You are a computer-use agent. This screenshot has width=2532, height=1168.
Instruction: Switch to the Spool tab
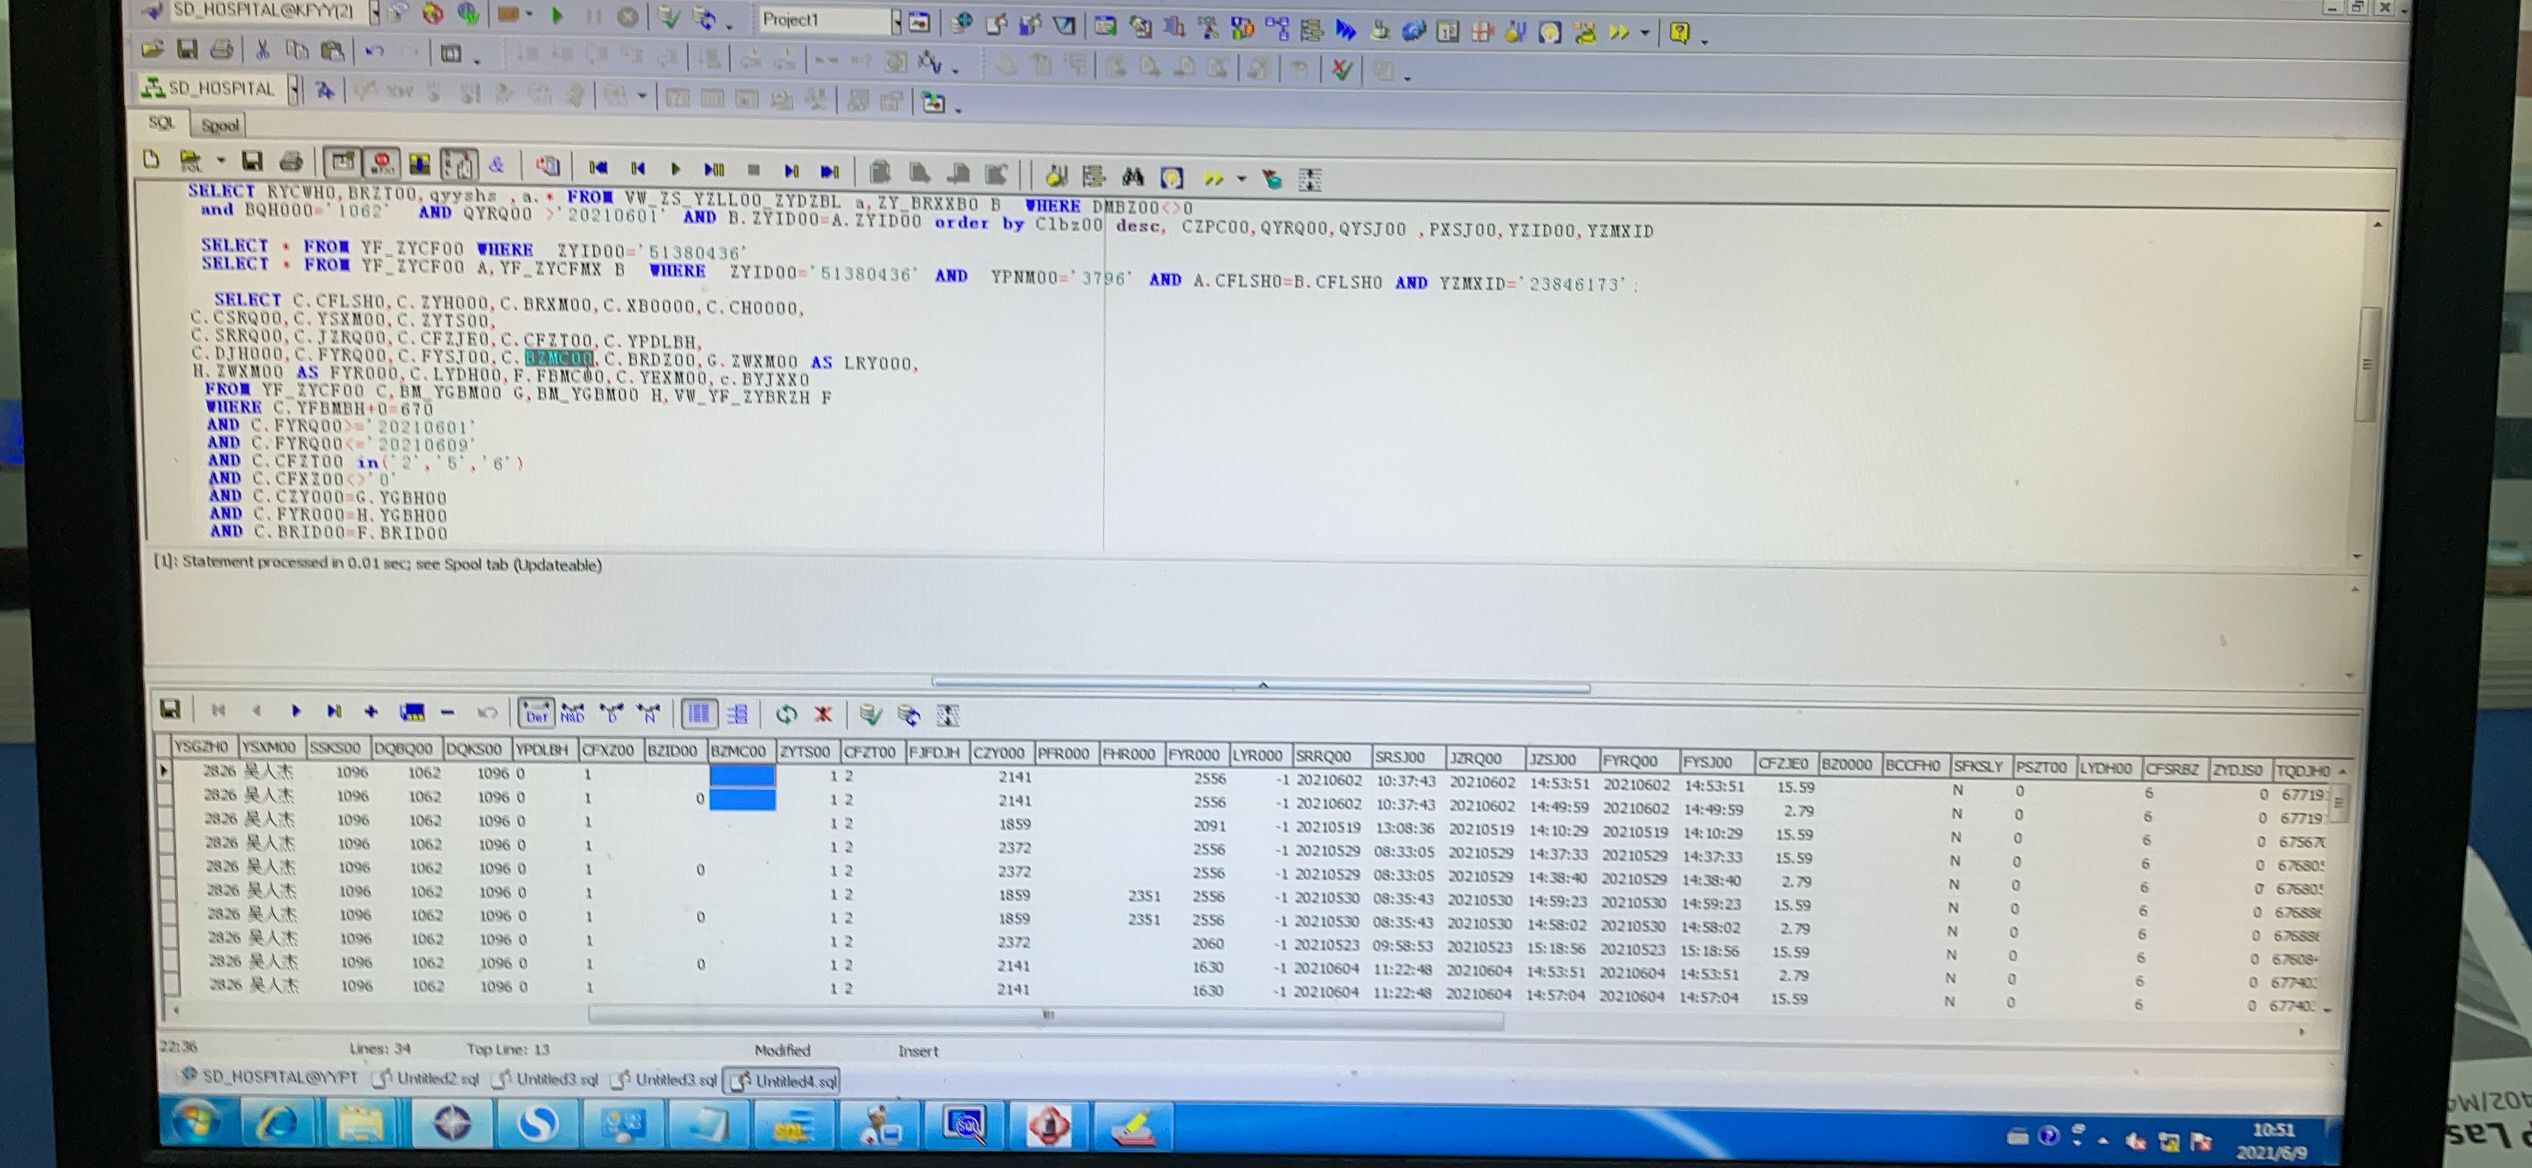pos(219,126)
